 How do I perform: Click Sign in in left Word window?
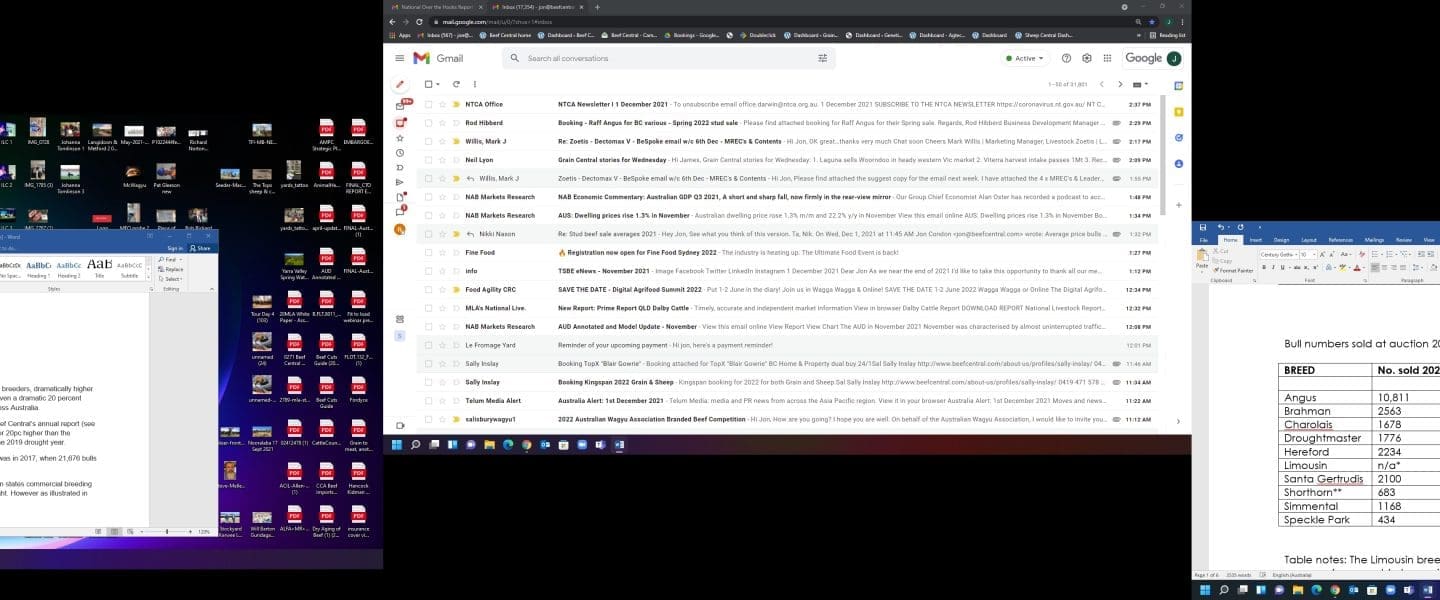point(175,248)
